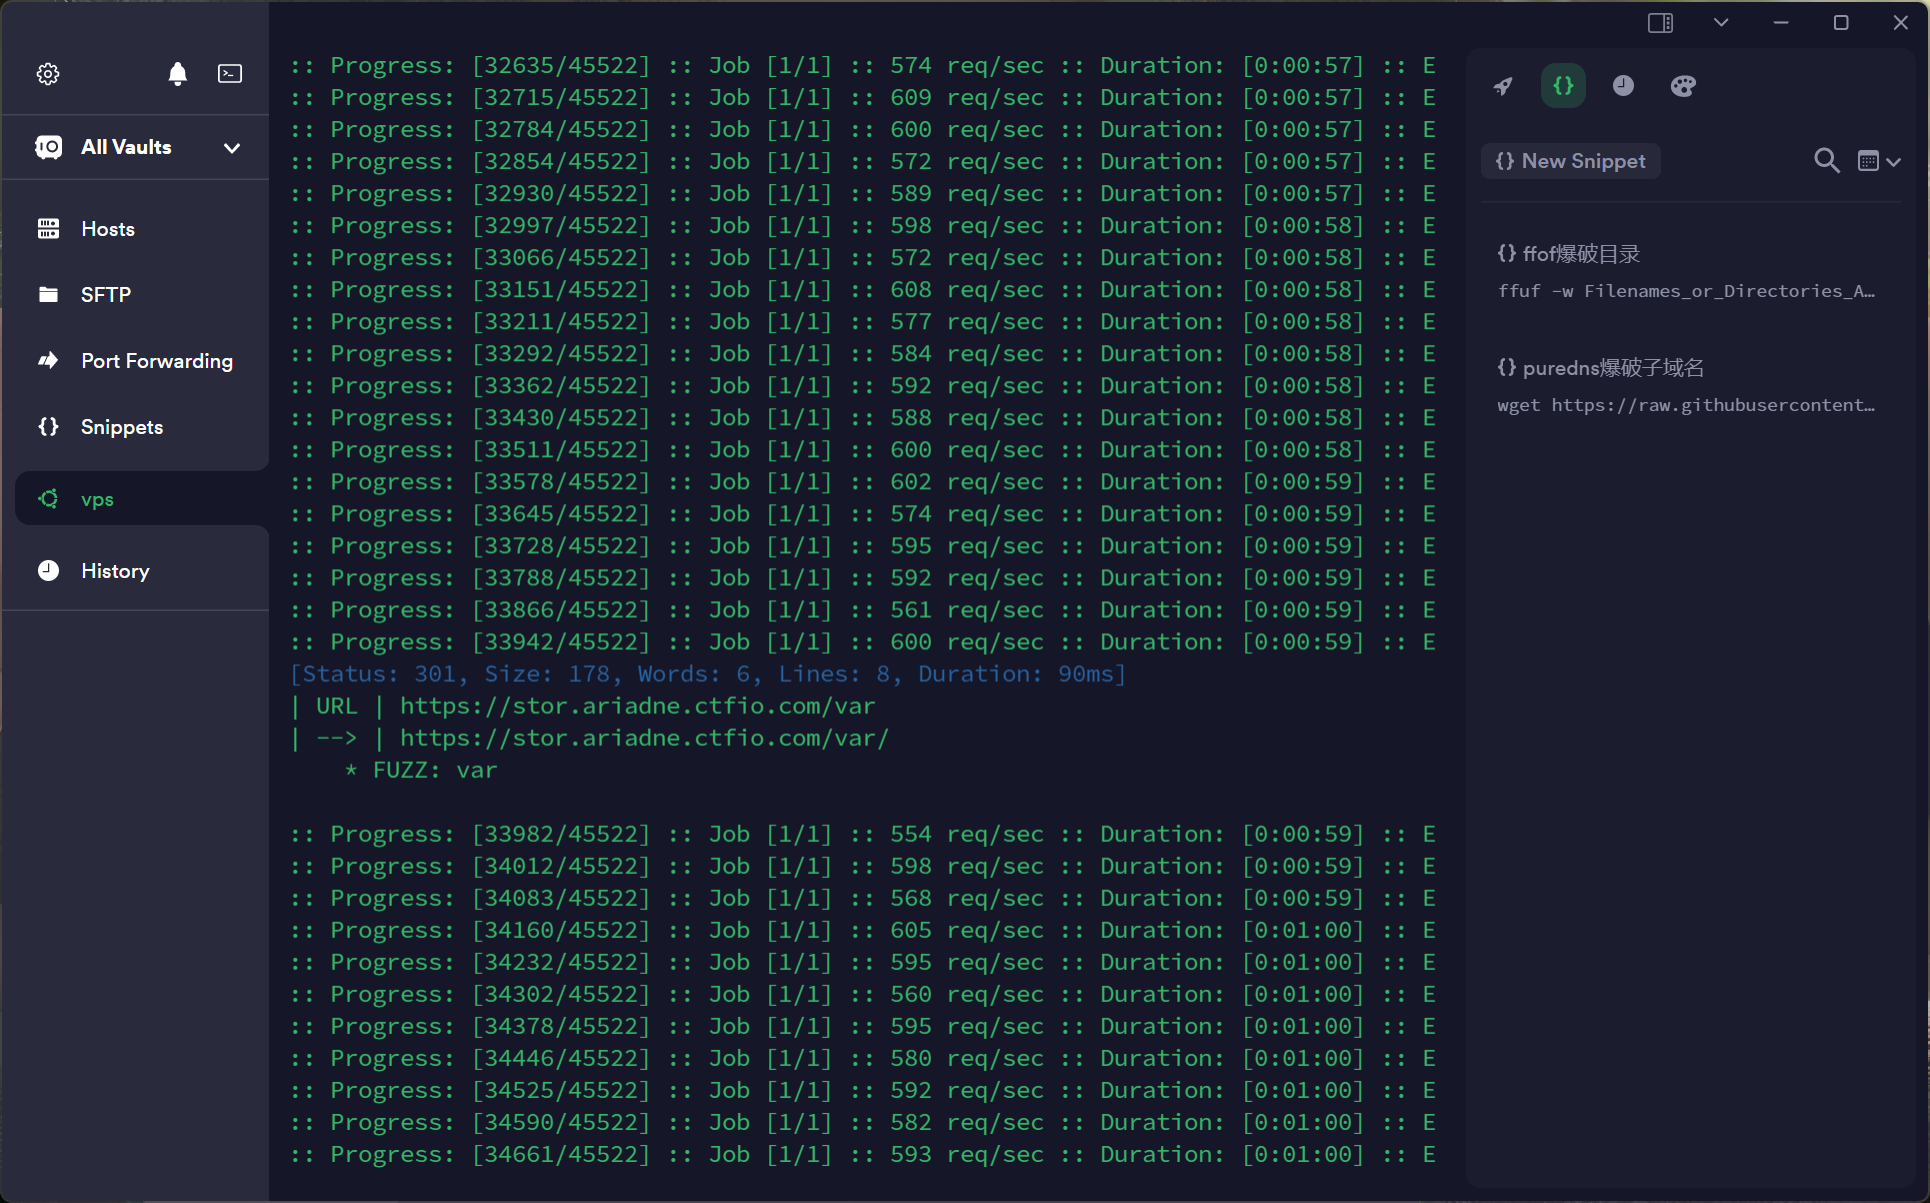Expand the title bar chevron menu
This screenshot has height=1203, width=1930.
[x=1721, y=23]
